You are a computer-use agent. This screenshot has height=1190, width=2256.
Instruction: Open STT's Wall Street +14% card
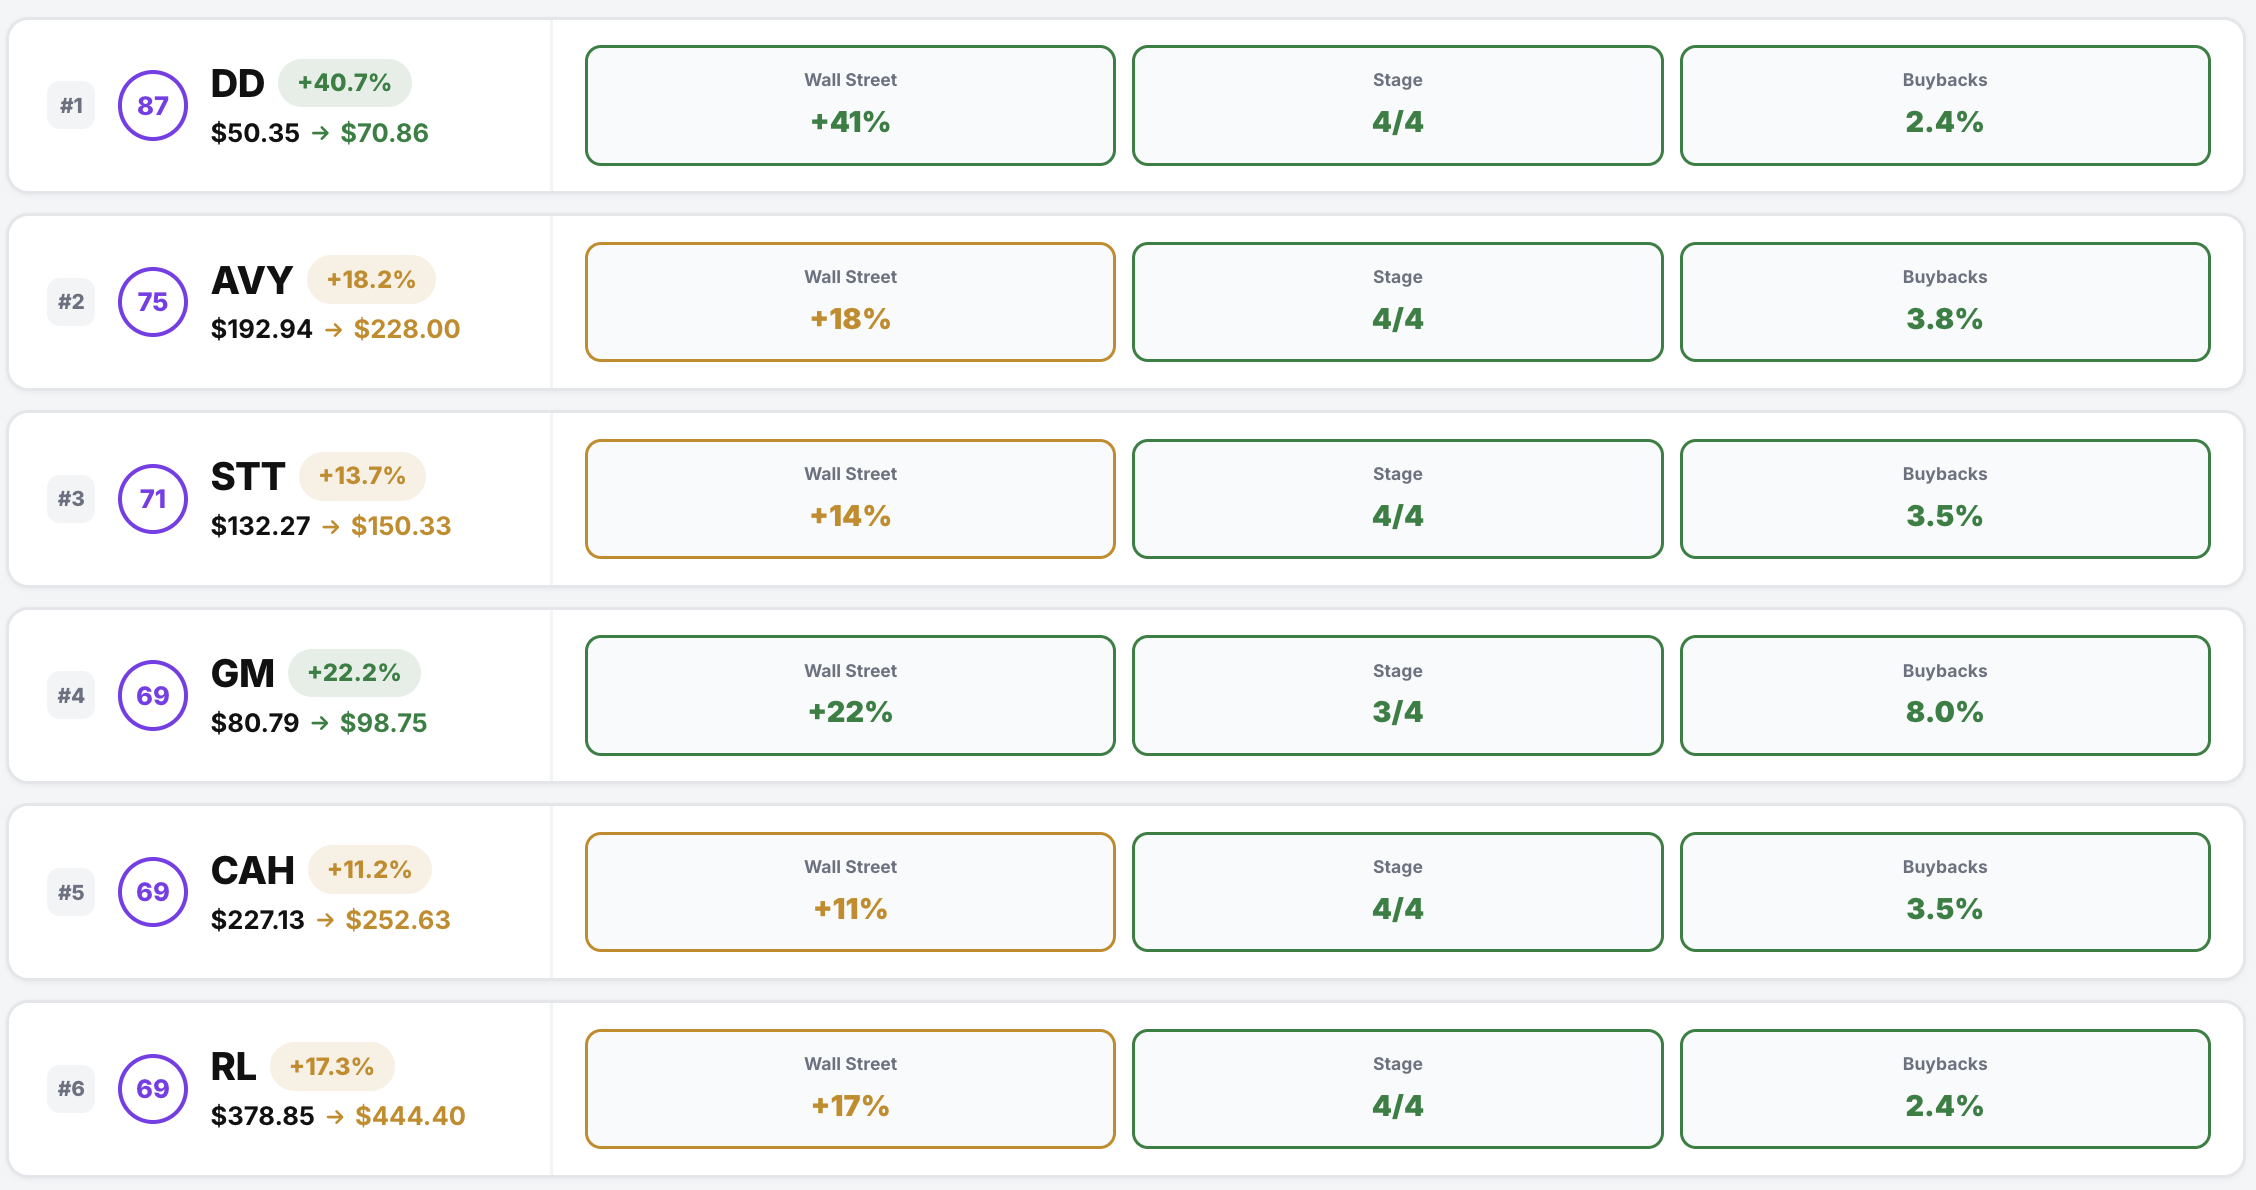coord(850,499)
